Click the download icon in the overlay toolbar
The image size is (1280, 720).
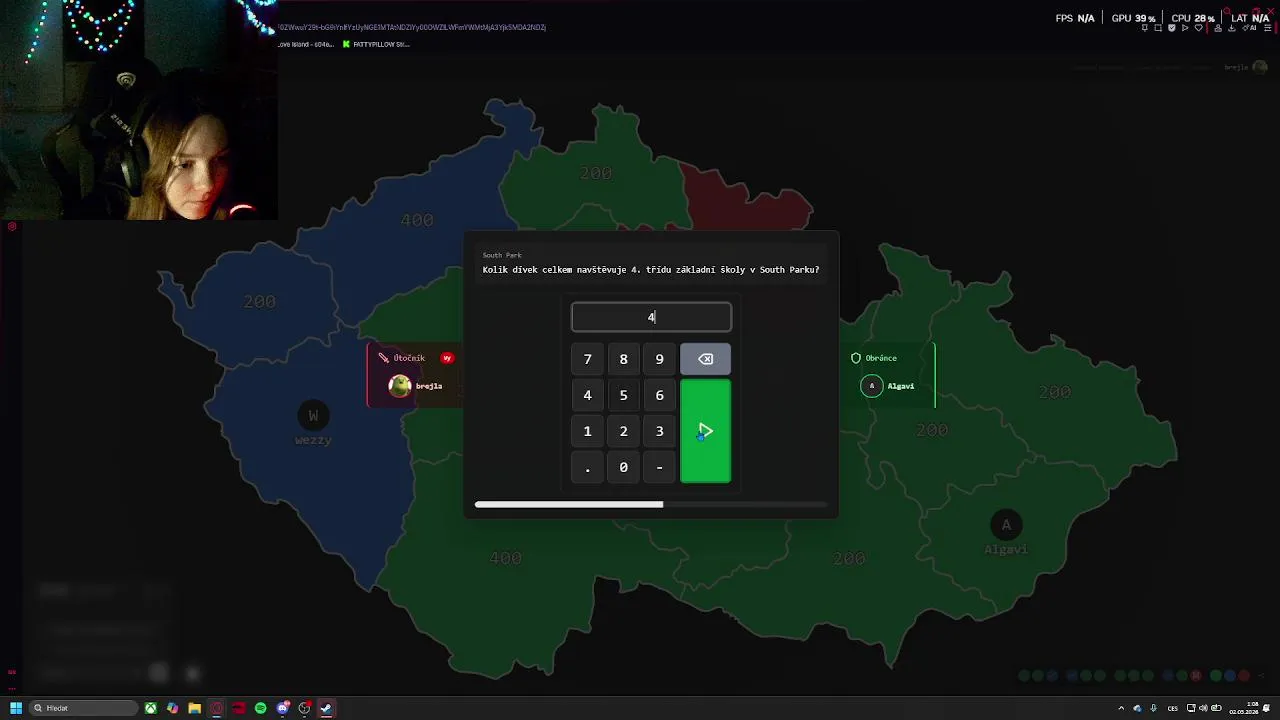1232,28
